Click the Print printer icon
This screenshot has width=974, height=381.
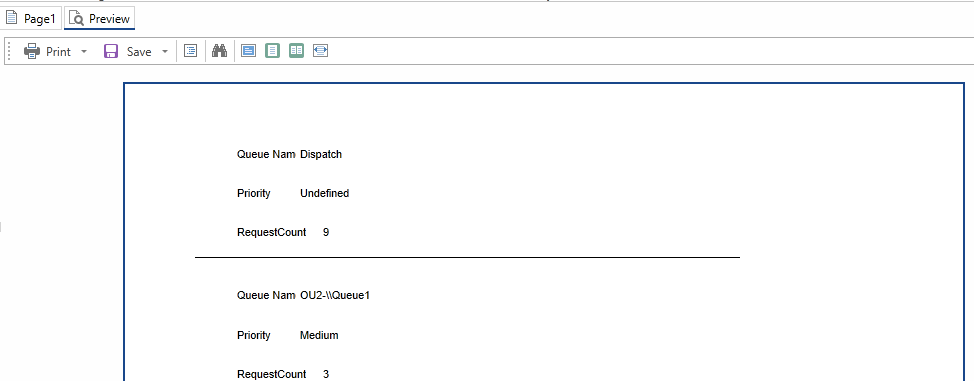[x=32, y=51]
